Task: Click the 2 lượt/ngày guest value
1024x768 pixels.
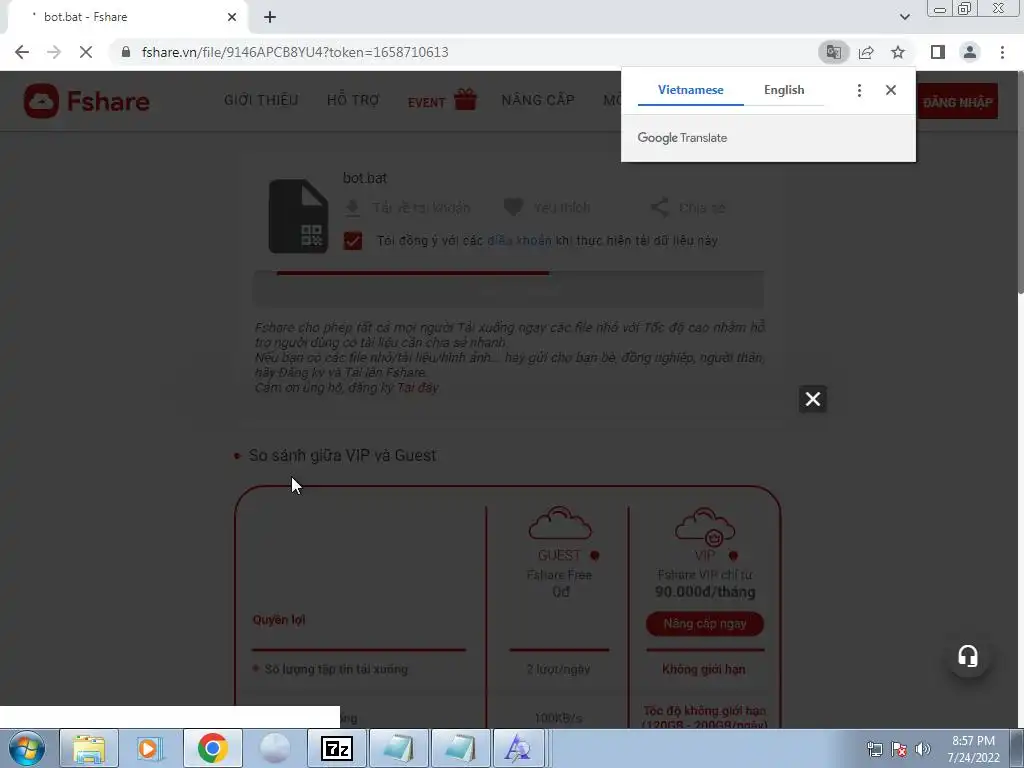Action: (x=558, y=669)
